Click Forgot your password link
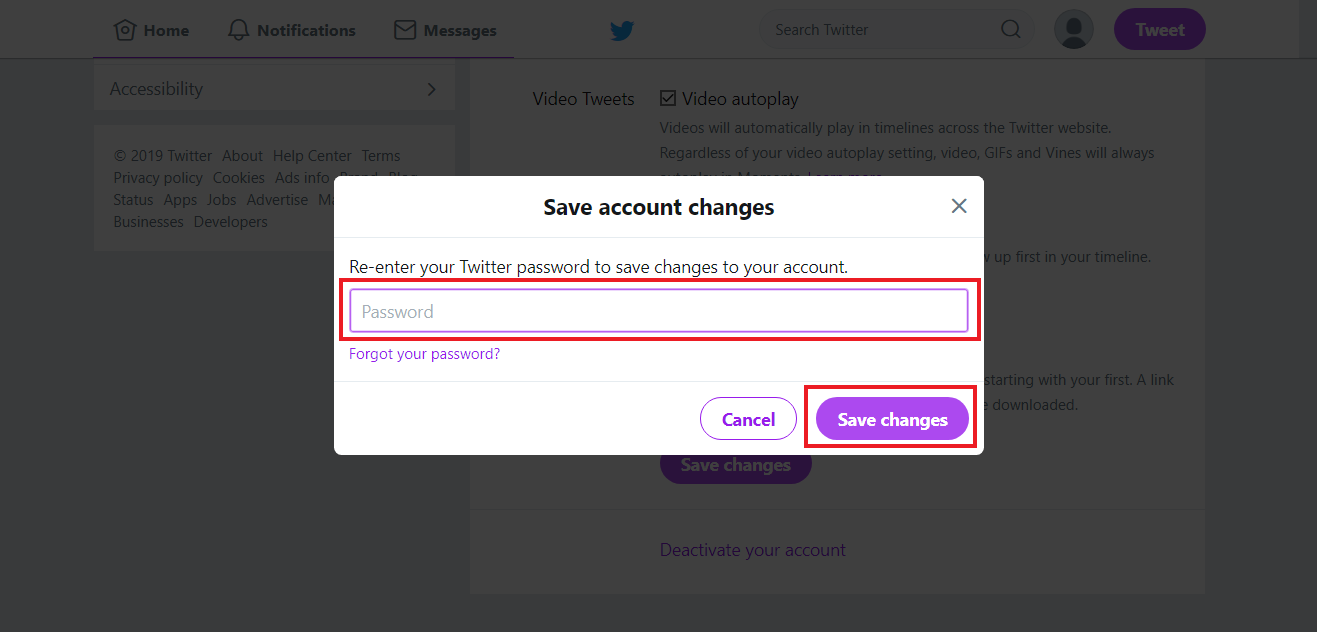 pos(424,354)
